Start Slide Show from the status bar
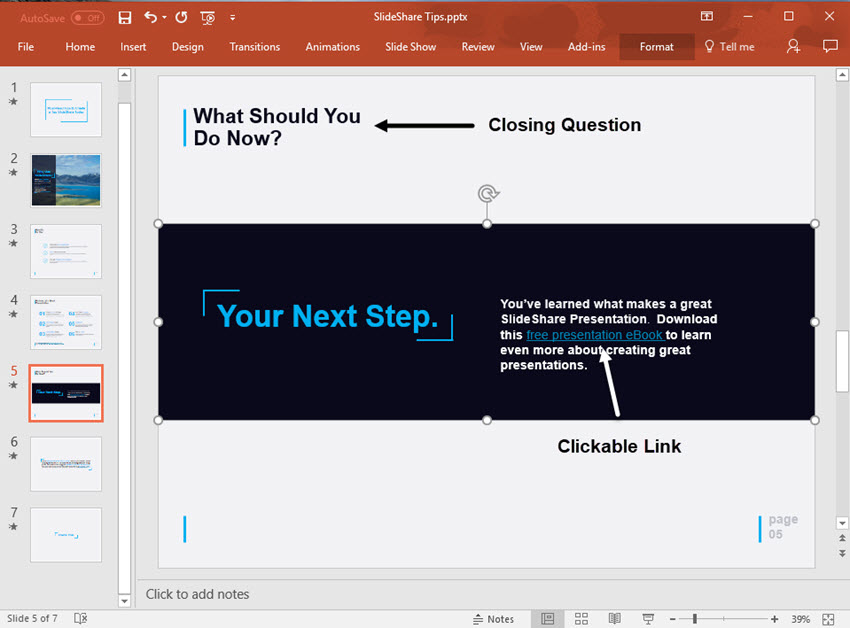850x628 pixels. (647, 619)
